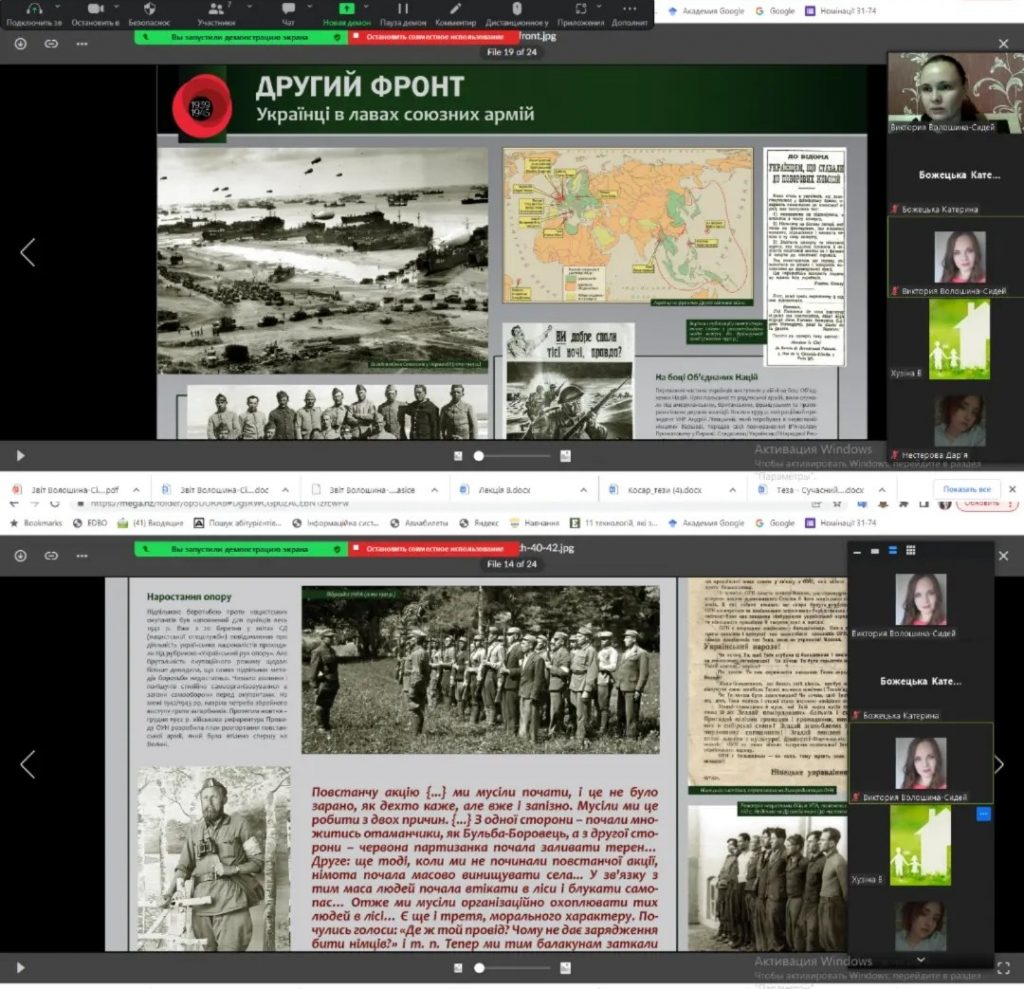Adjust zoom slider in File 19 viewer
Screen dimensions: 1024x989
(479, 456)
